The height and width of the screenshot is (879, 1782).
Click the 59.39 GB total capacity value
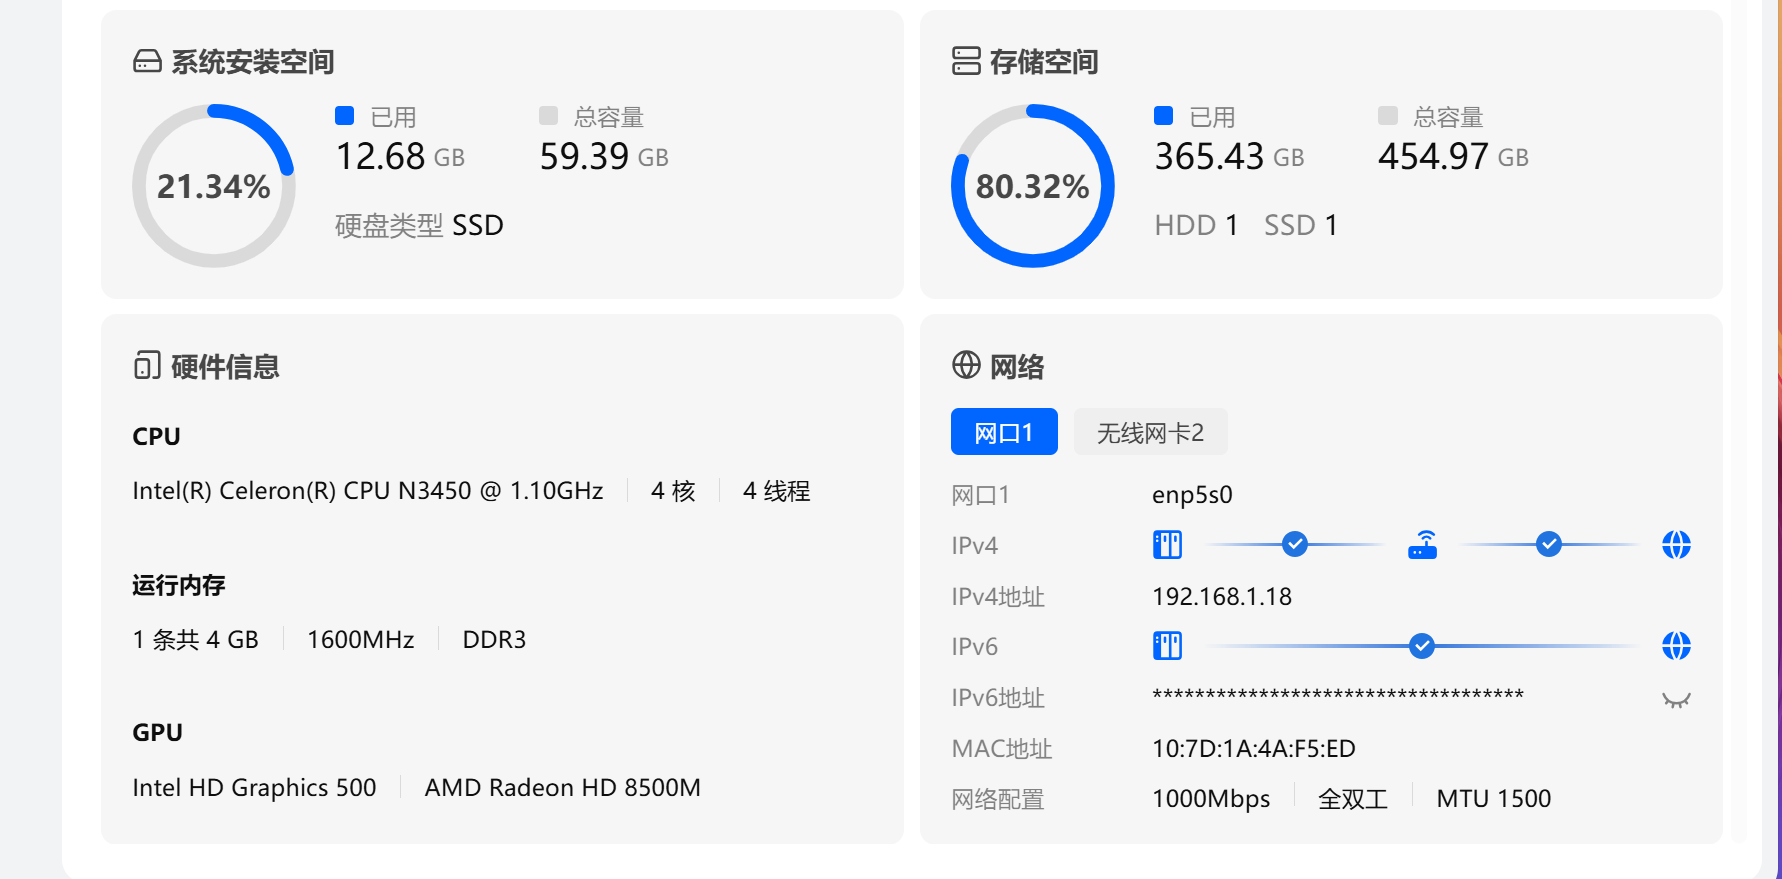pos(604,157)
